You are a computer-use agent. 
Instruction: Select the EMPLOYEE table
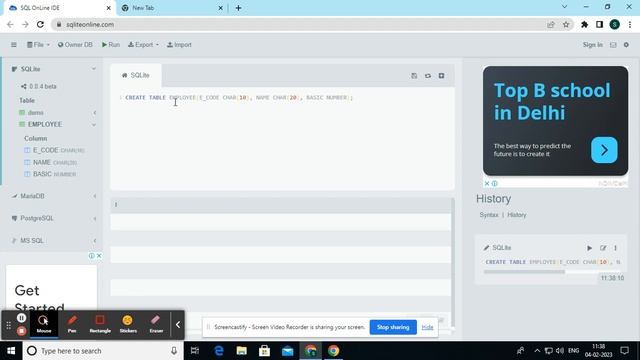(45, 124)
